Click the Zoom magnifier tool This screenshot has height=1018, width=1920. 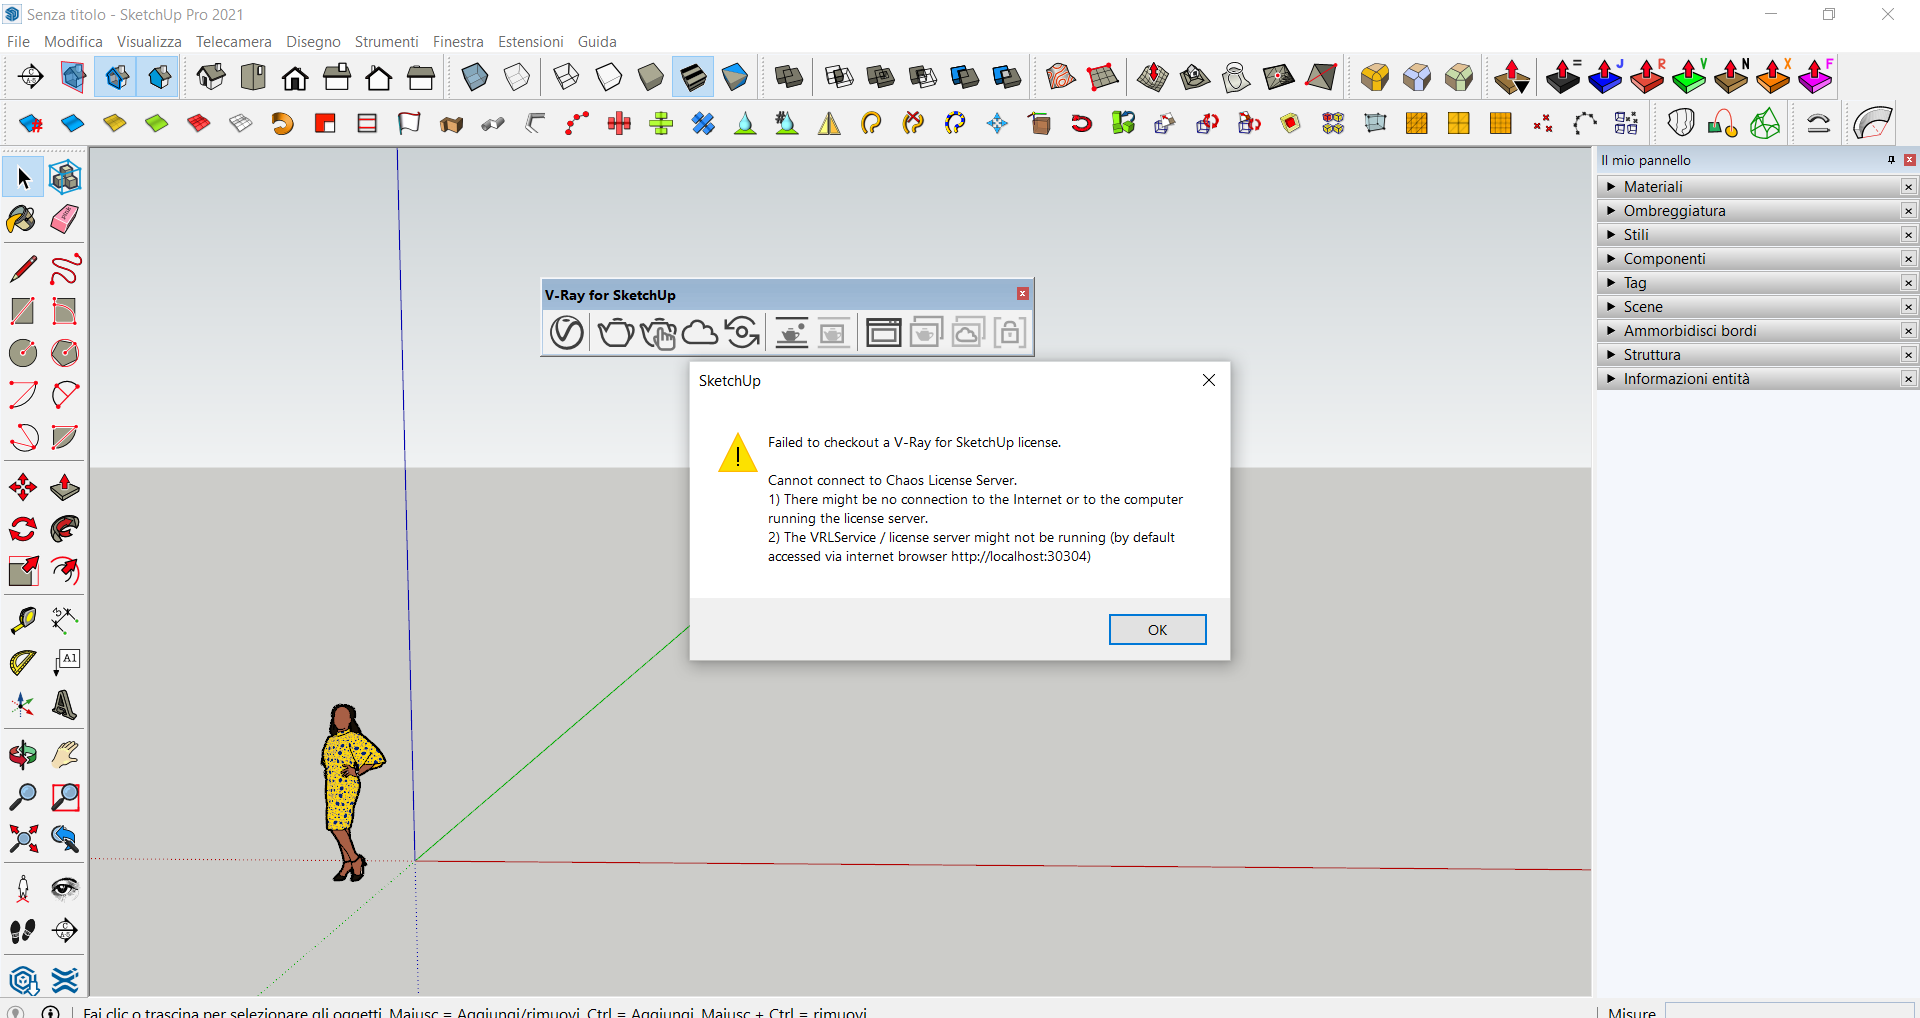23,797
